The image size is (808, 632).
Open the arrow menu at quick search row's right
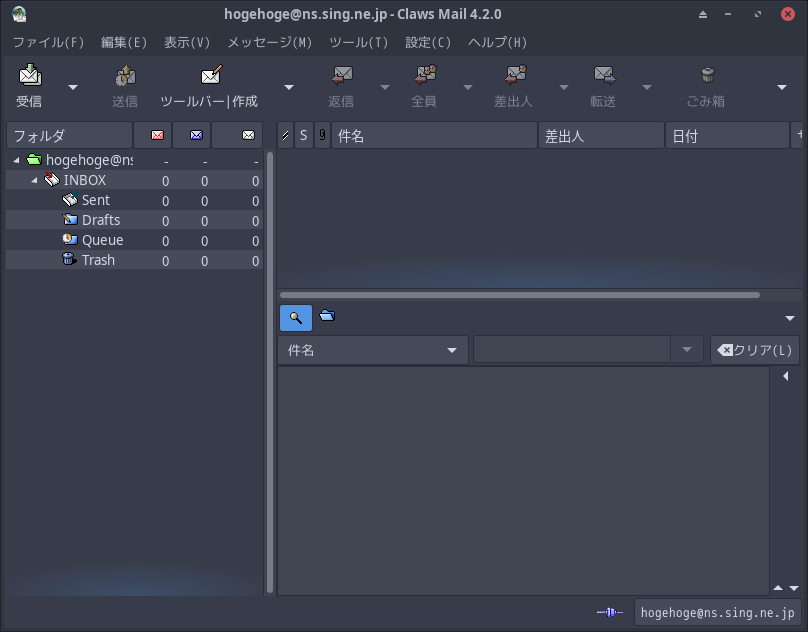pyautogui.click(x=790, y=318)
